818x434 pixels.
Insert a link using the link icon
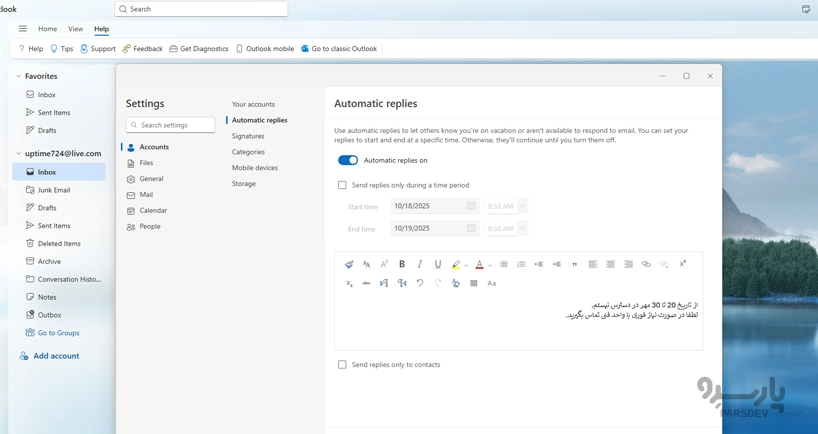pyautogui.click(x=646, y=264)
